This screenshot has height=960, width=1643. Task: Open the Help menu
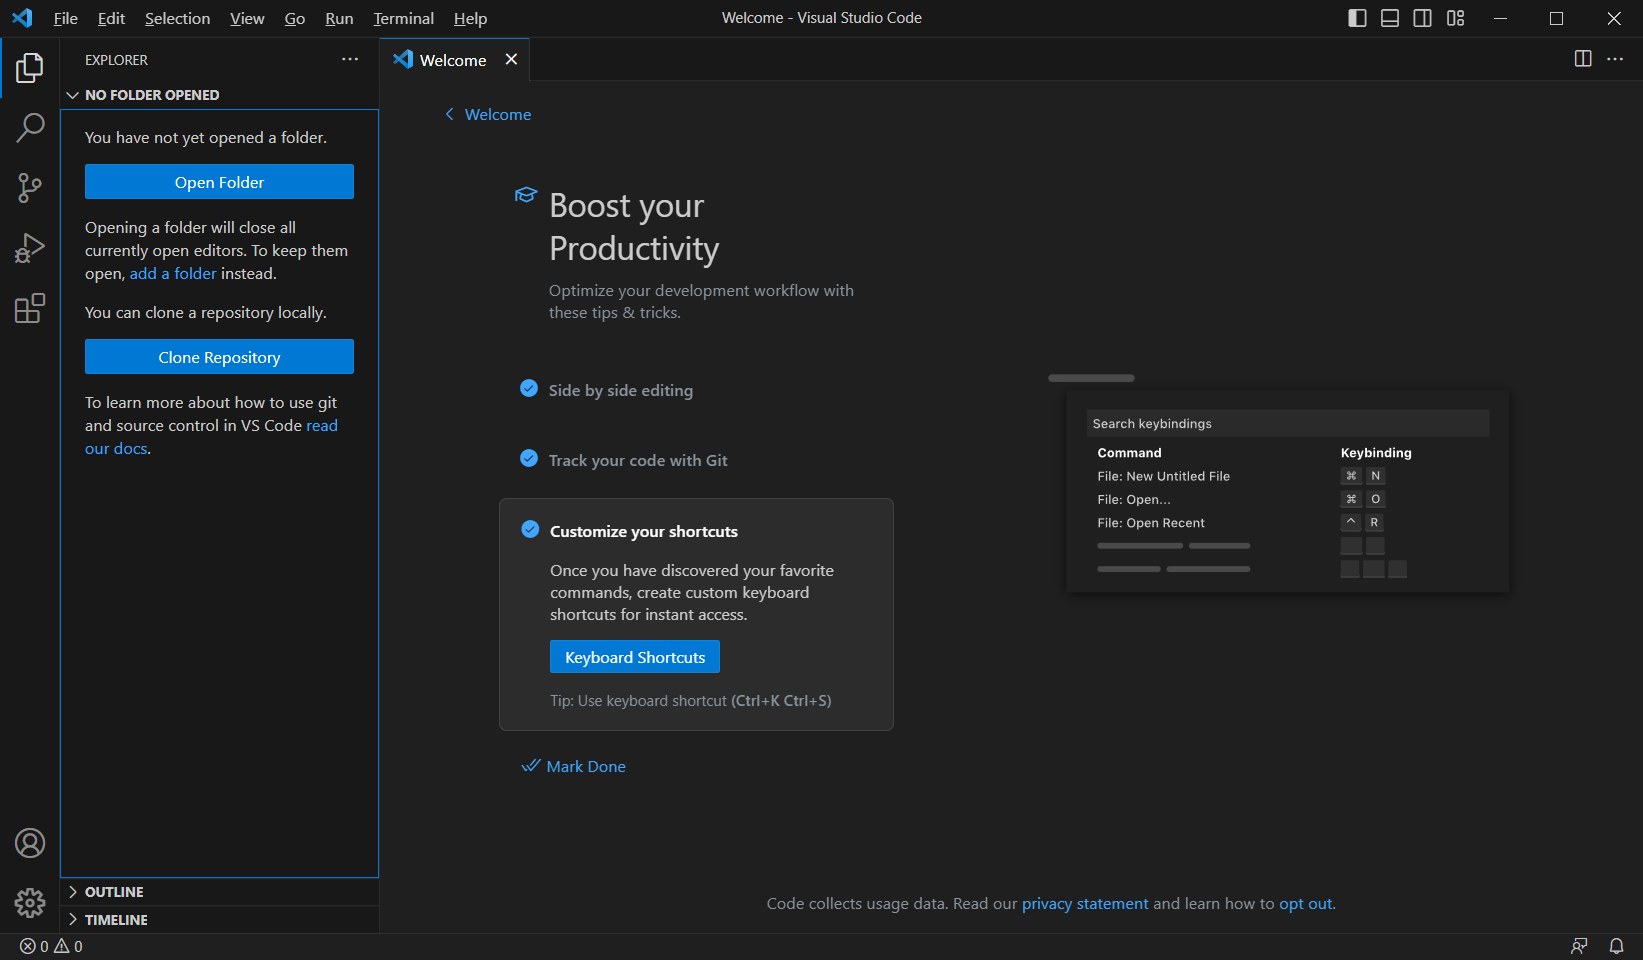[470, 18]
